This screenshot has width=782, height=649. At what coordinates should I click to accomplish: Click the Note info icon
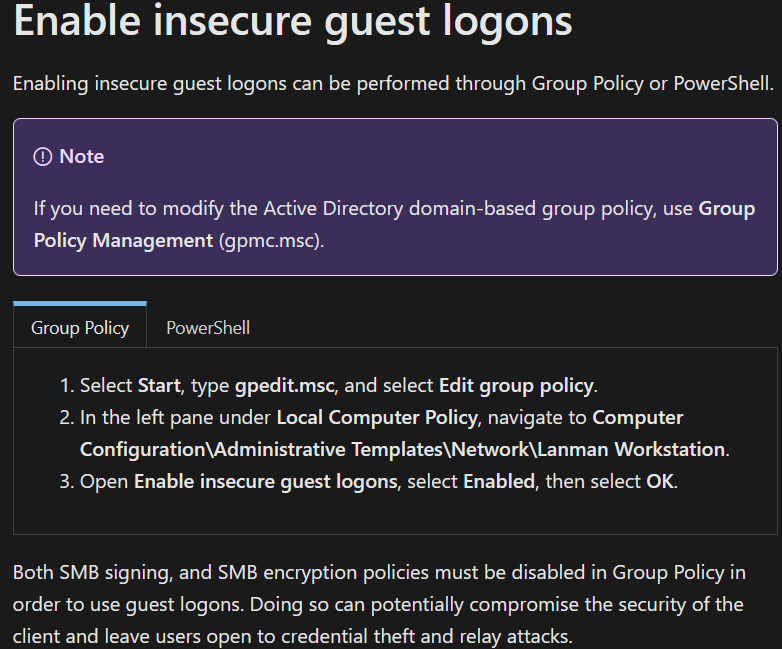[x=42, y=157]
